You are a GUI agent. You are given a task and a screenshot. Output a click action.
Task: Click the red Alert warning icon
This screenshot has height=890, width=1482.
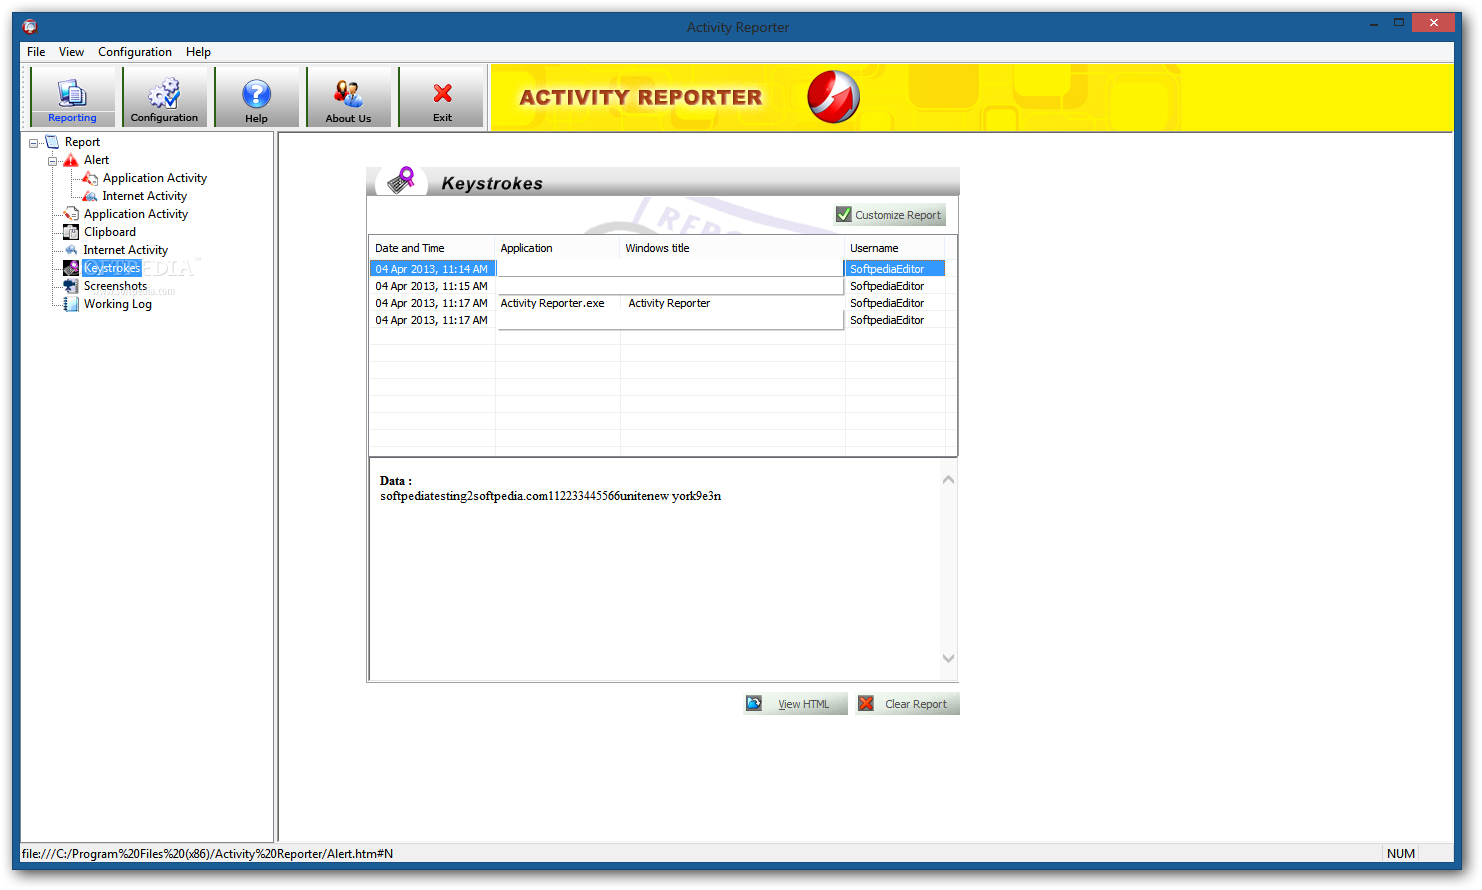point(71,160)
